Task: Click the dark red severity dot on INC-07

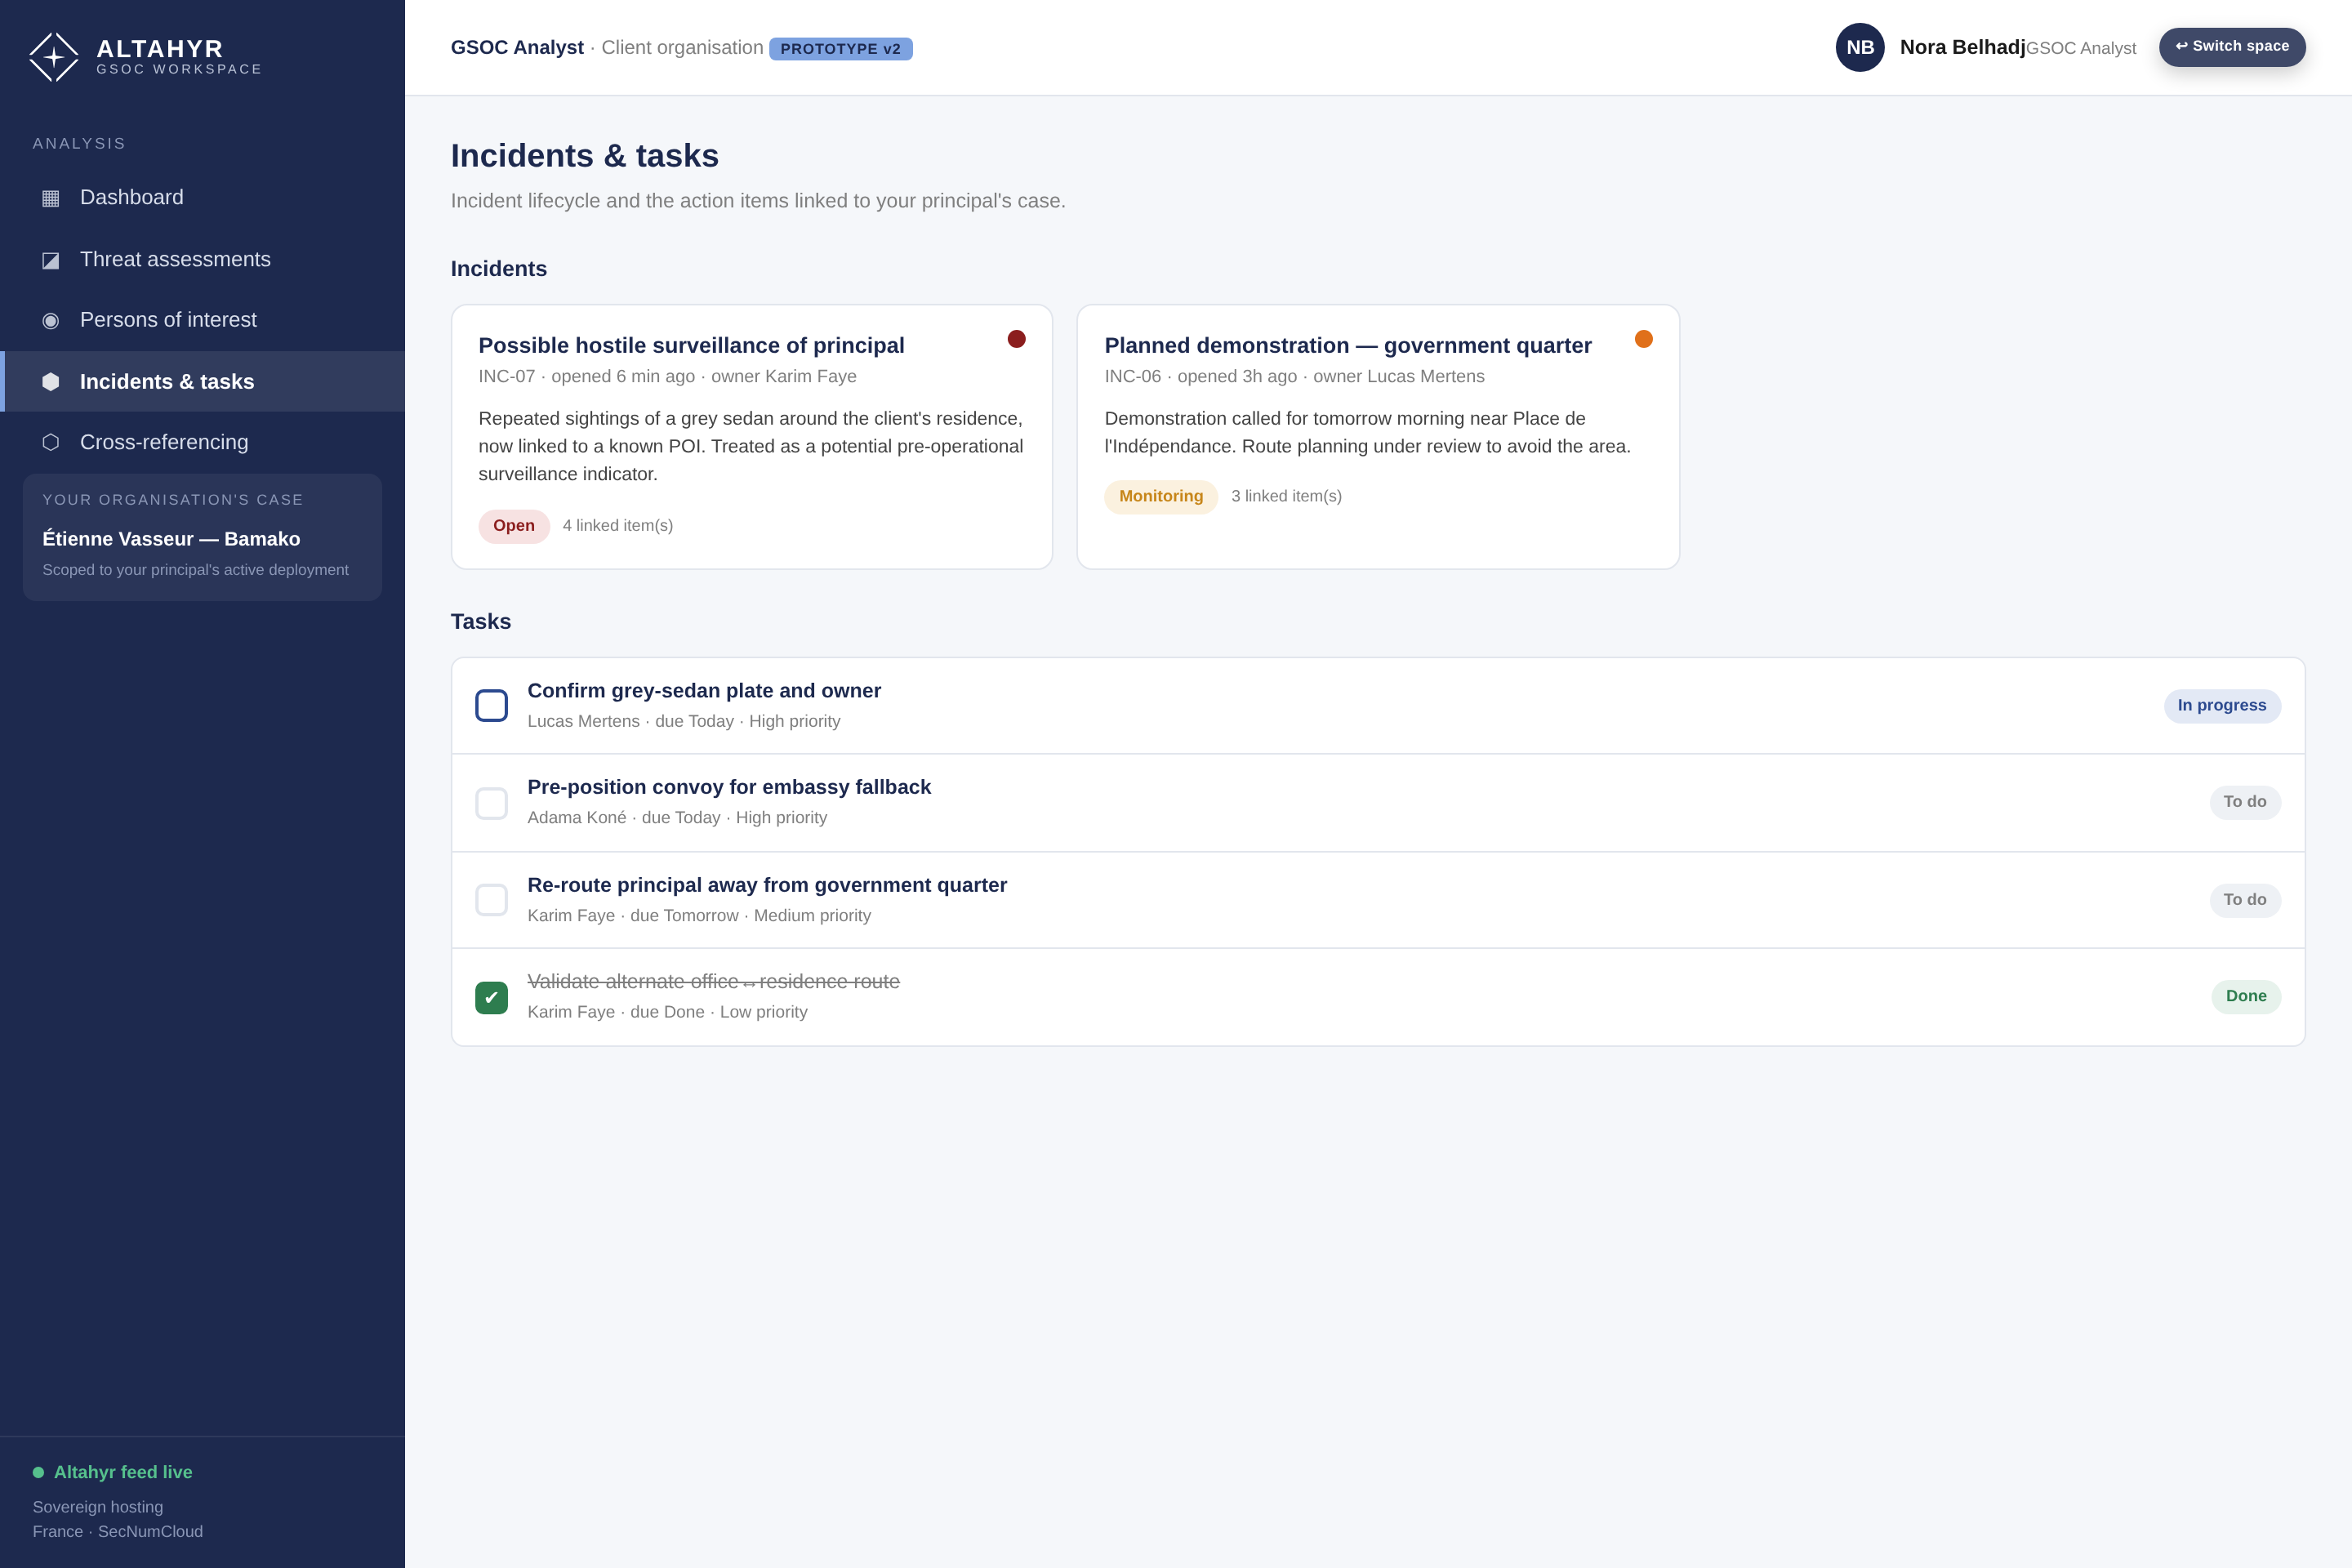Action: tap(1016, 339)
